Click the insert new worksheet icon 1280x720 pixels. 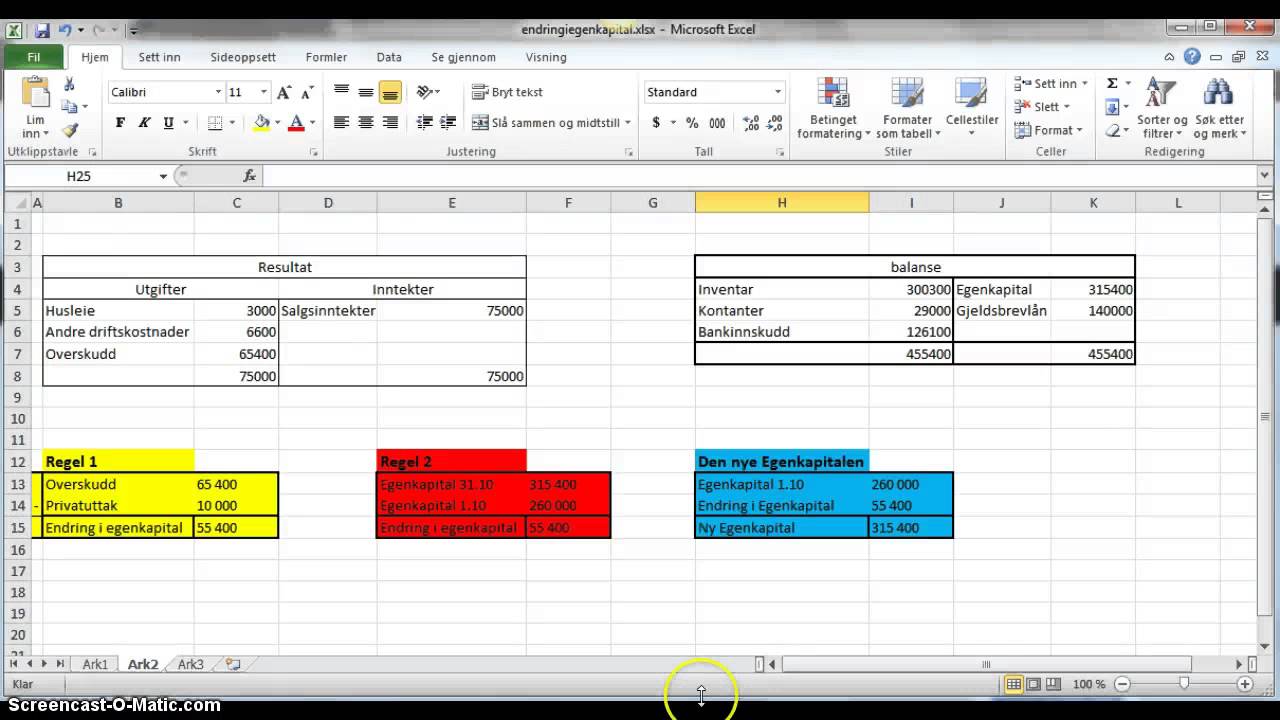click(233, 664)
